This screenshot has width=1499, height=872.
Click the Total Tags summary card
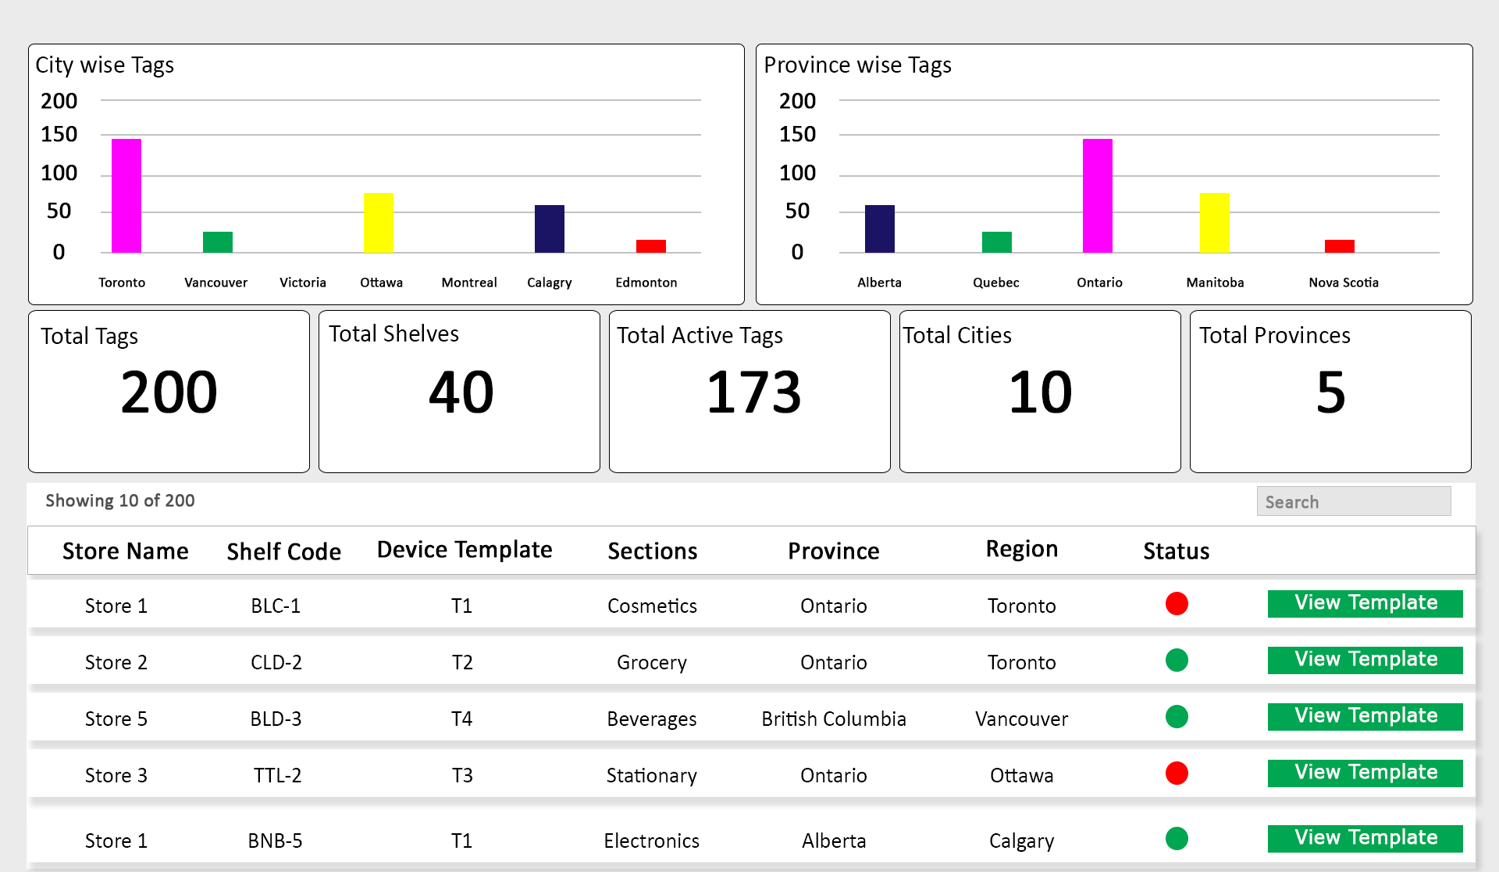[x=169, y=391]
